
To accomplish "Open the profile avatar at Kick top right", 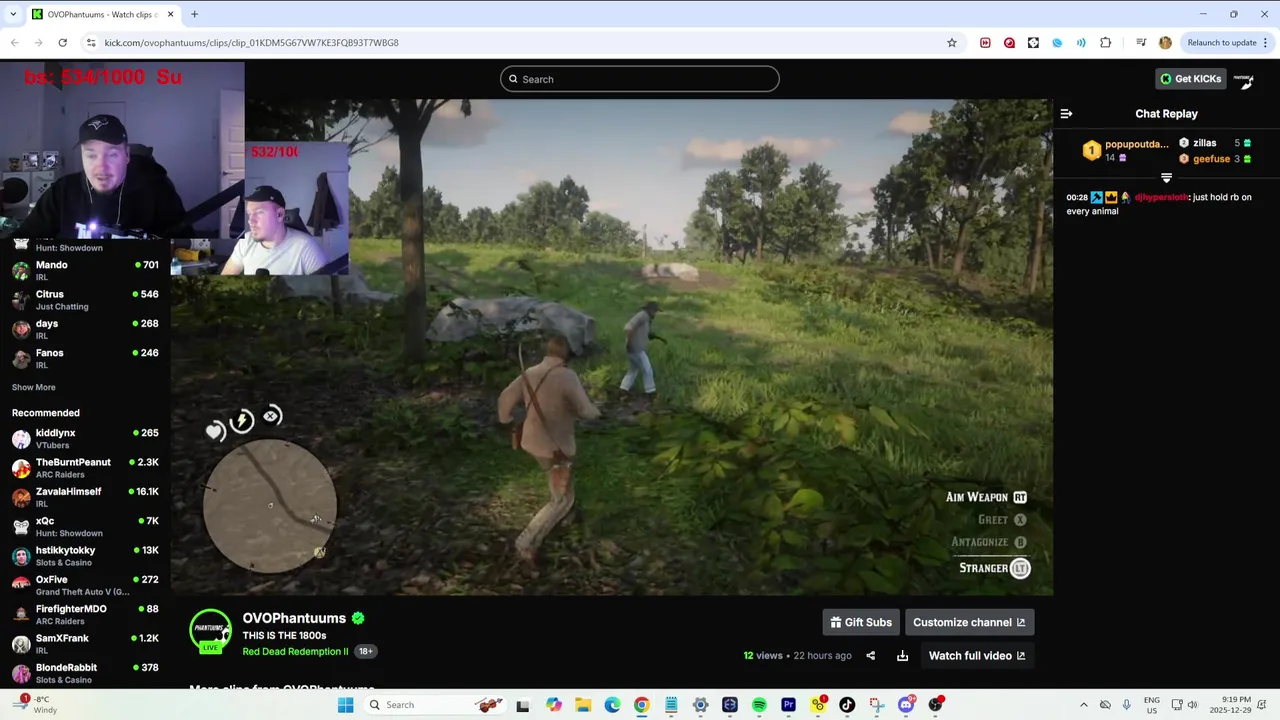I will pyautogui.click(x=1243, y=79).
